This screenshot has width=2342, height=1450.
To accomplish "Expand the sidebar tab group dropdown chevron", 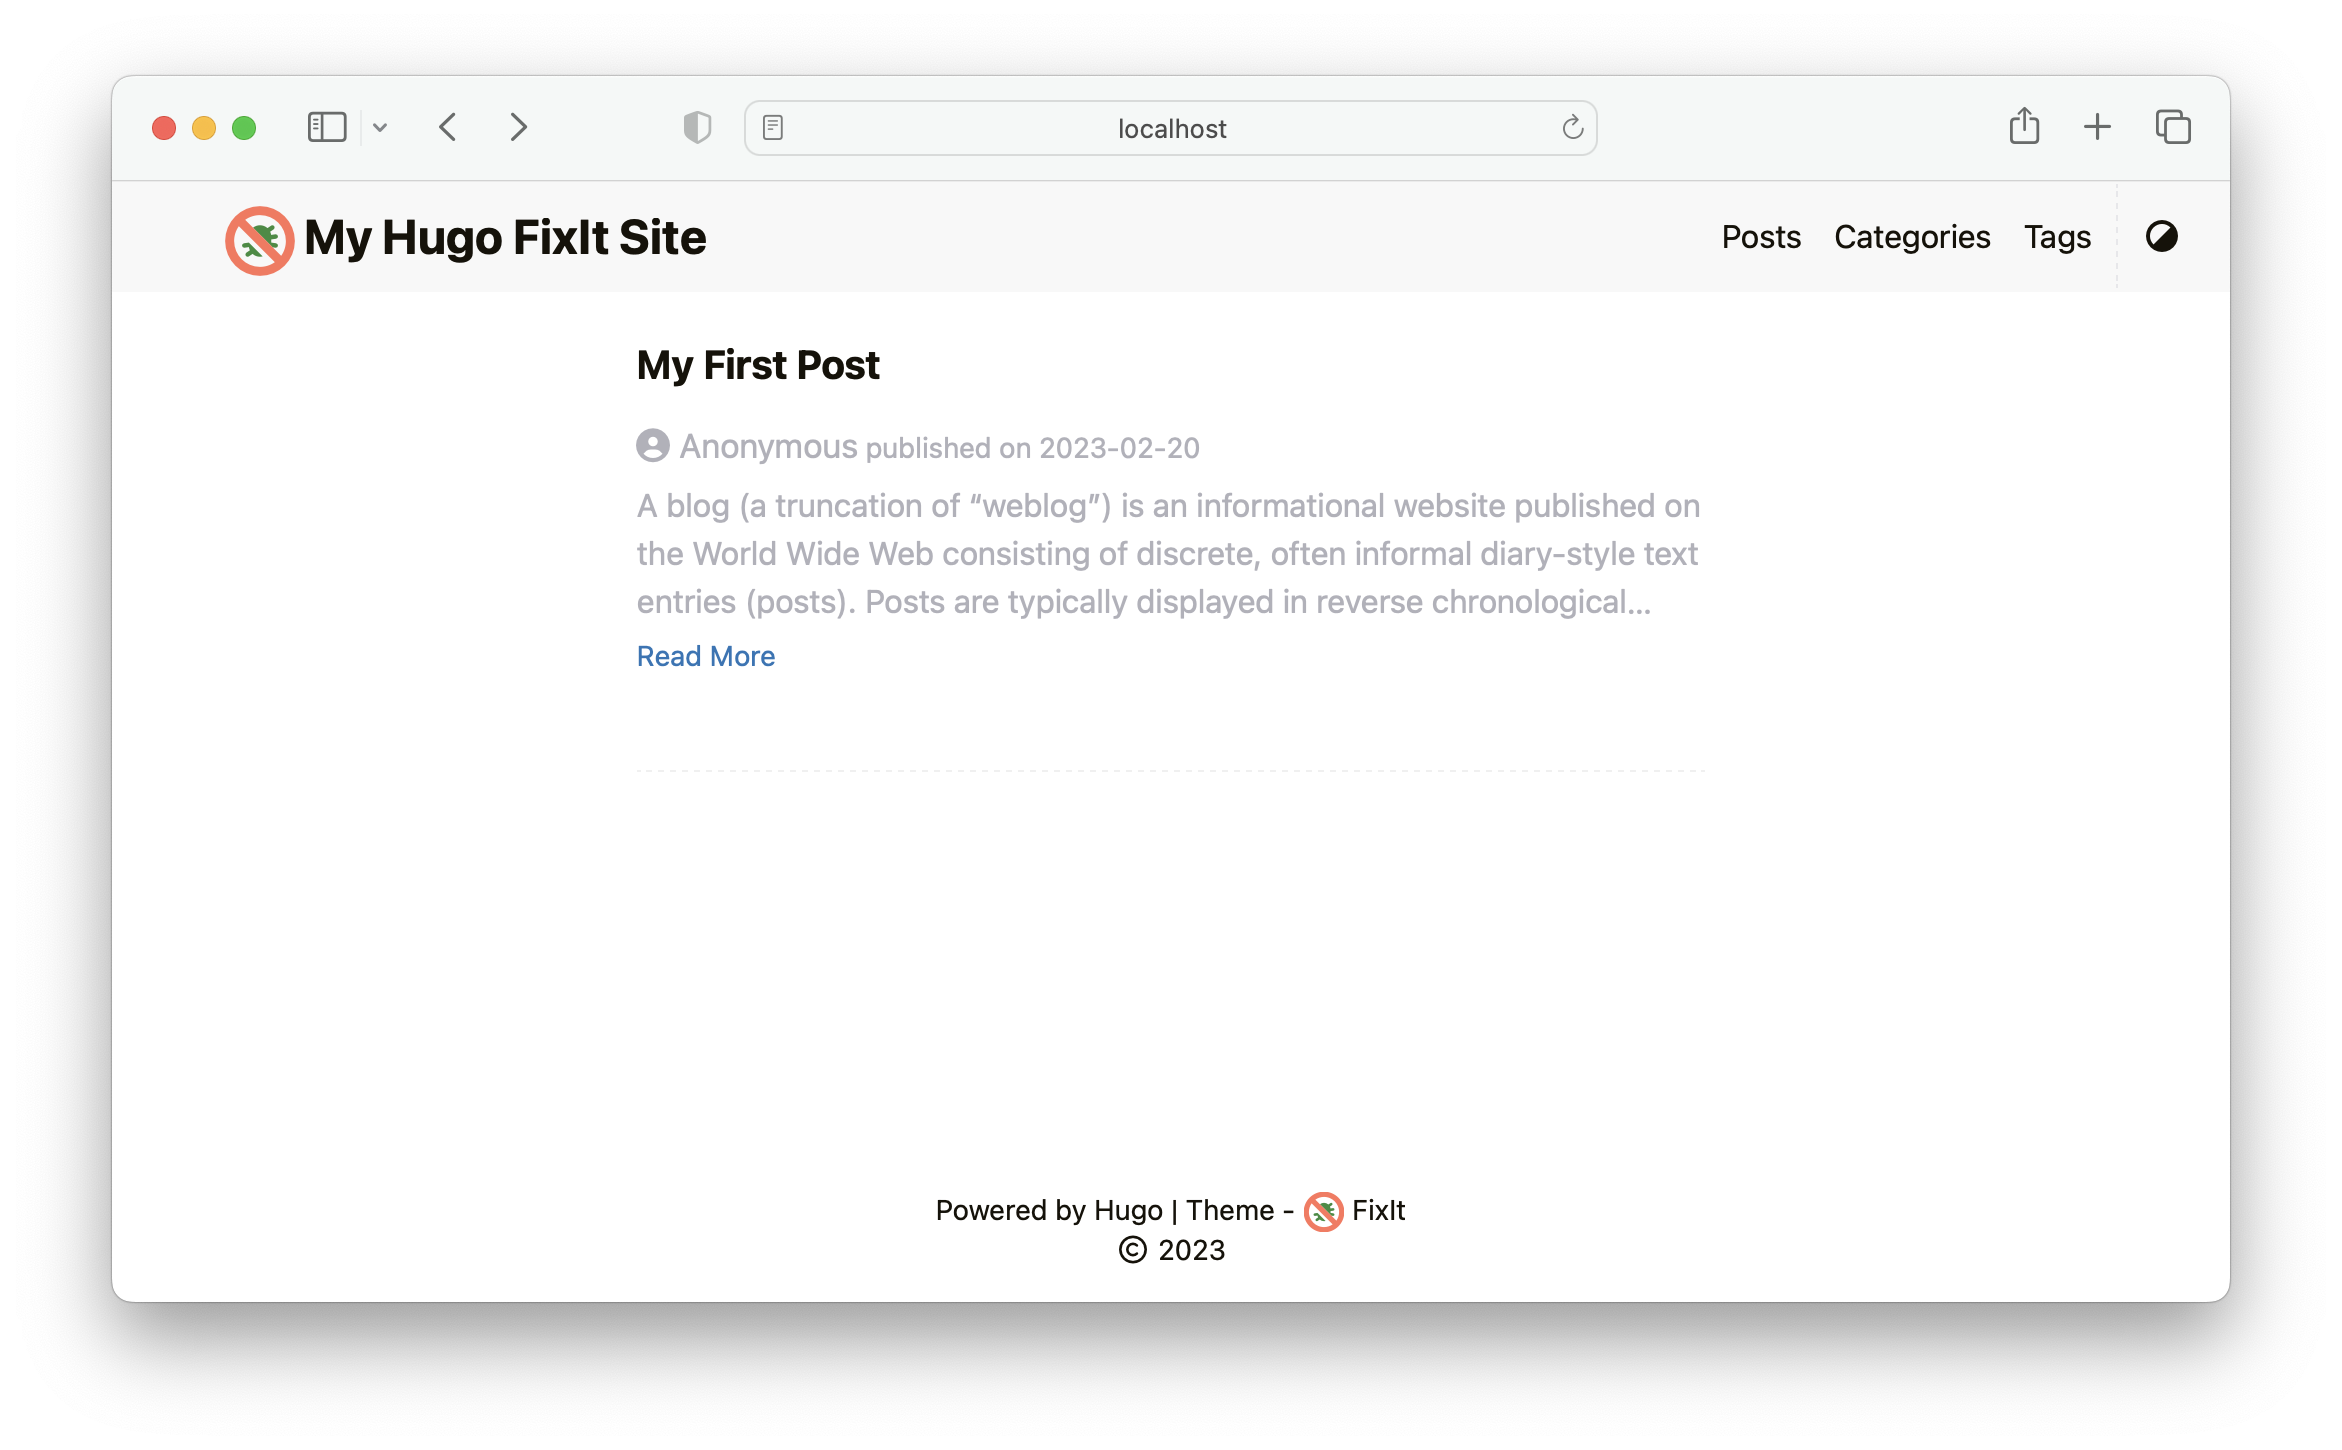I will 380,127.
